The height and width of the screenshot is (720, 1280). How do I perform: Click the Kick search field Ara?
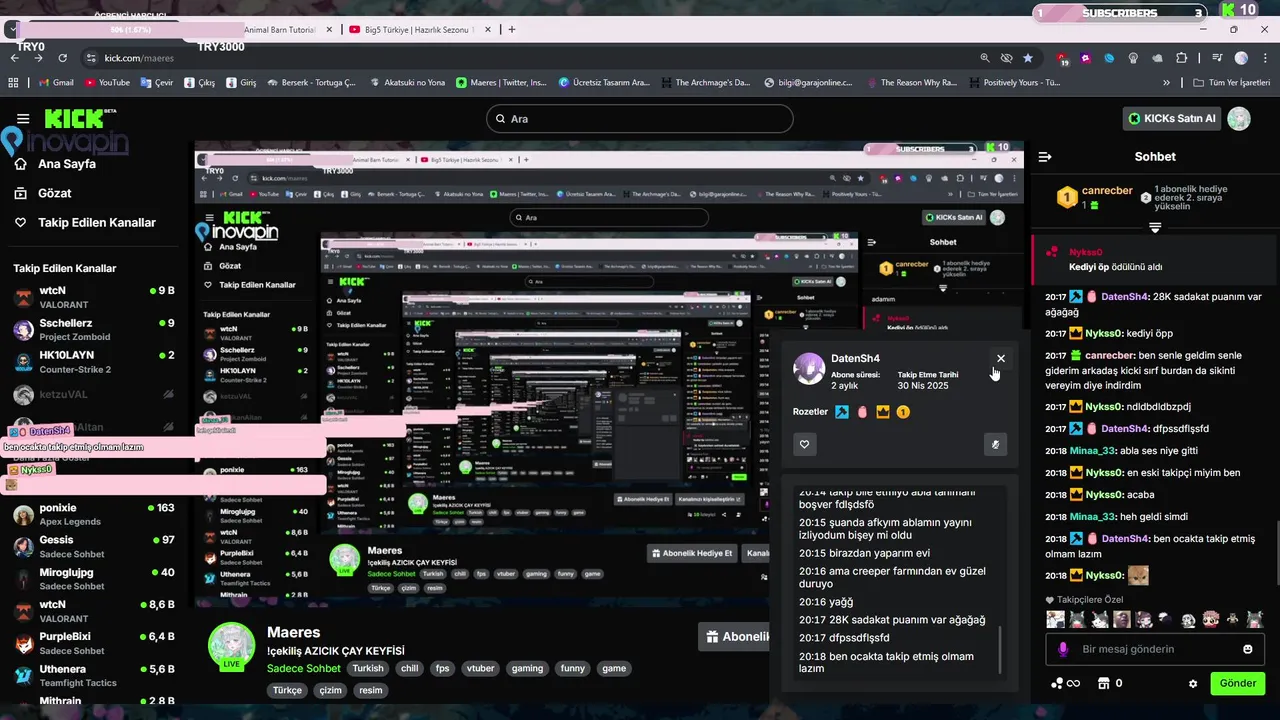[640, 119]
